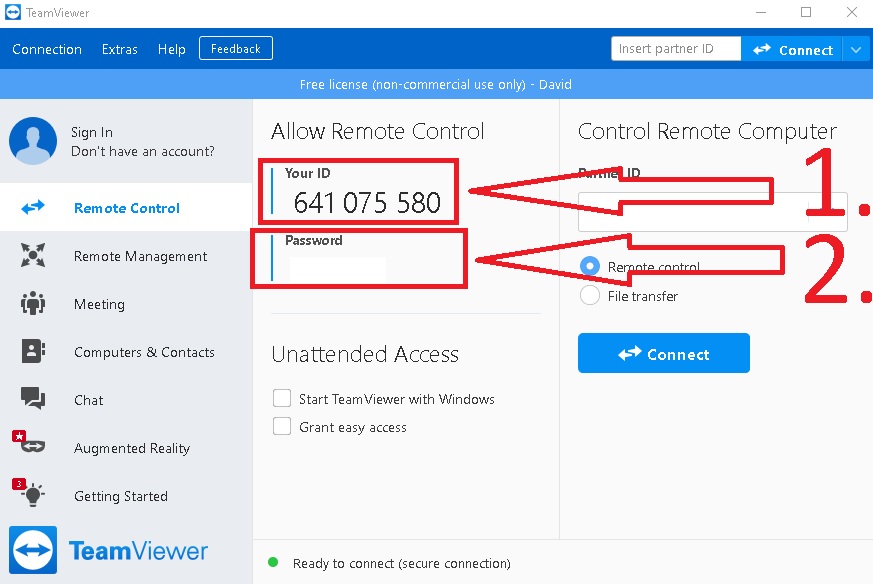
Task: Click the TeamViewer title bar app icon
Action: click(13, 12)
